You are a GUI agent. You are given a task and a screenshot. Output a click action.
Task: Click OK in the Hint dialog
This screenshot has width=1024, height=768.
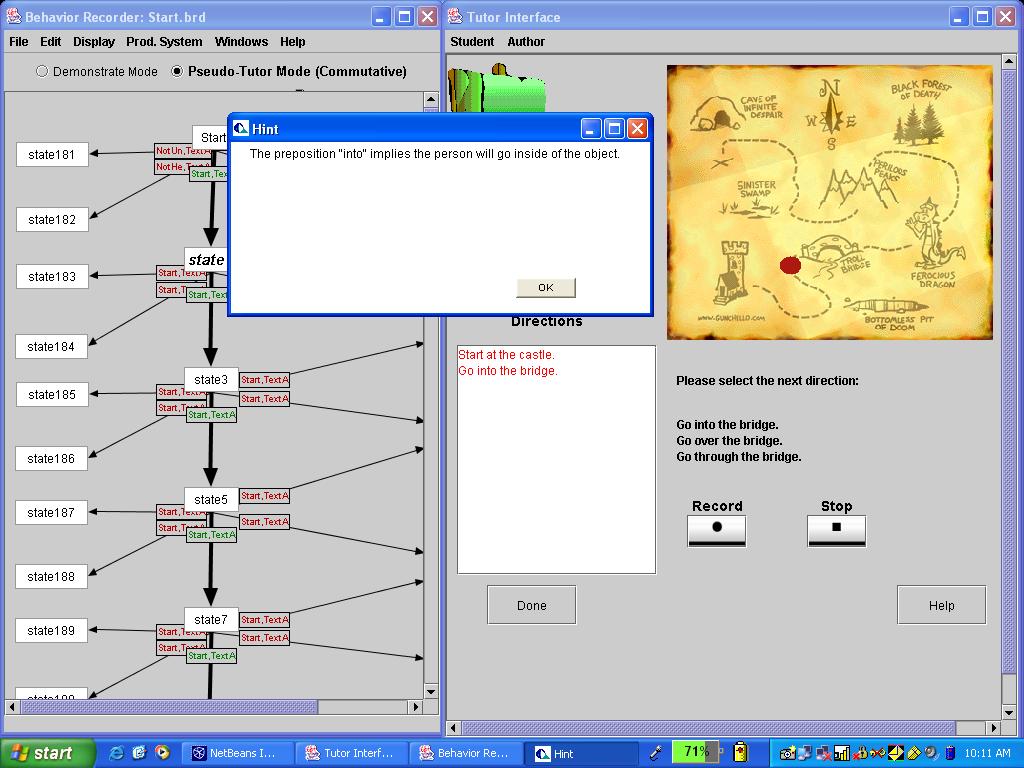pos(545,288)
